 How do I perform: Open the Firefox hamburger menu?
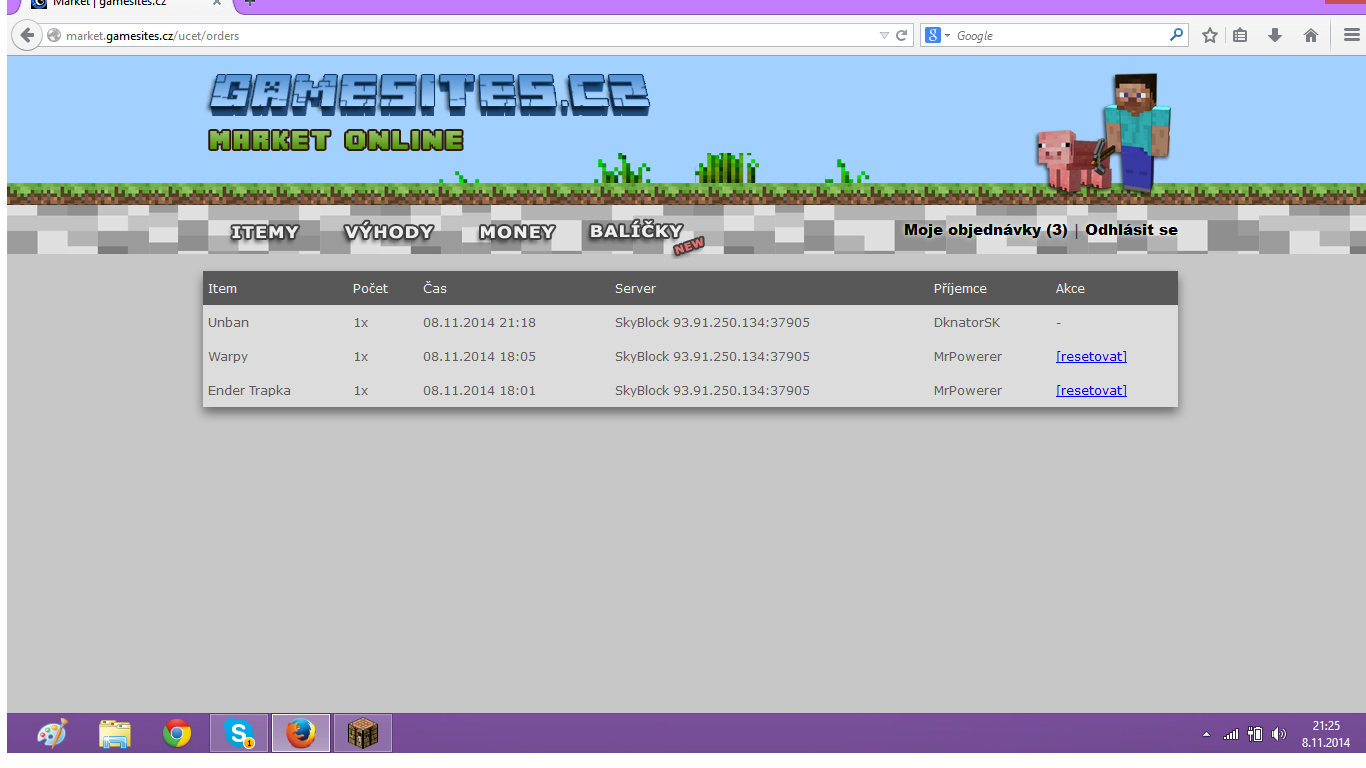click(1351, 35)
